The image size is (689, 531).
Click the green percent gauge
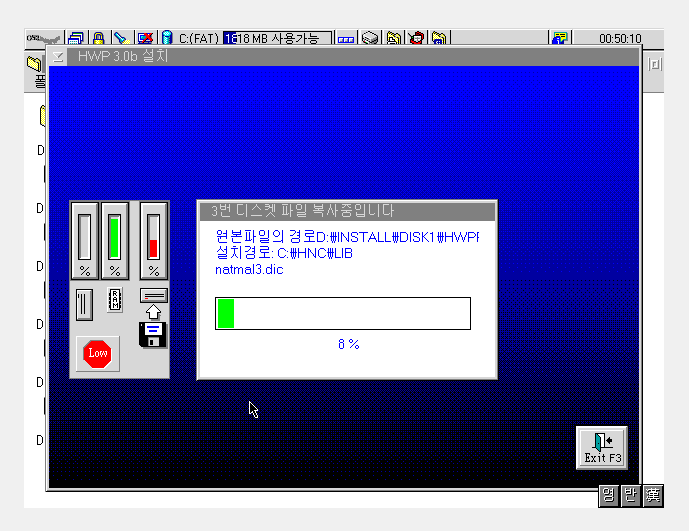[x=115, y=240]
